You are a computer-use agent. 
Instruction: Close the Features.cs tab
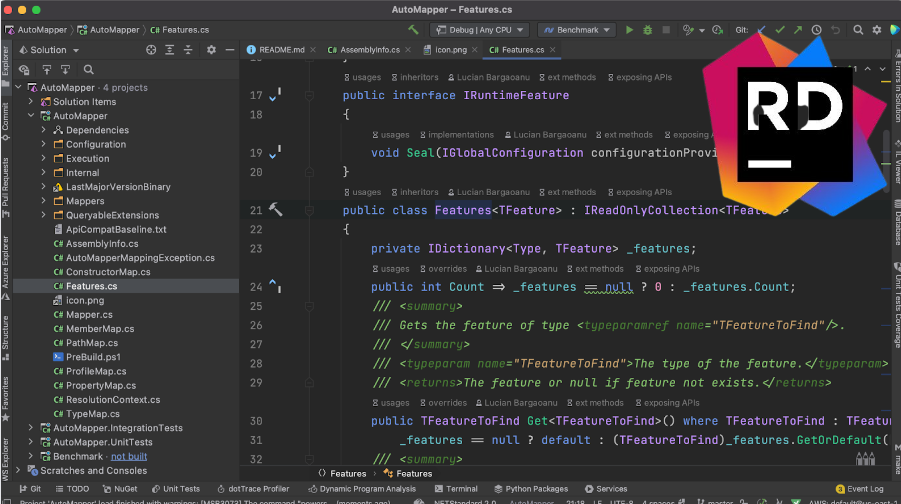coord(552,50)
